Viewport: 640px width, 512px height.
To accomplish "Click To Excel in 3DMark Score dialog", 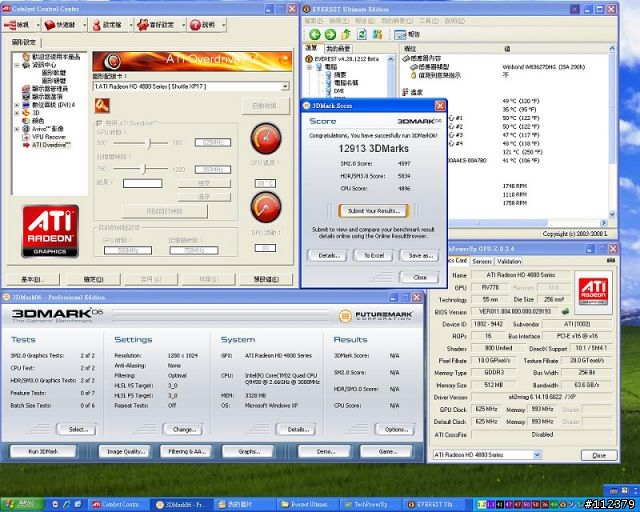I will click(373, 256).
